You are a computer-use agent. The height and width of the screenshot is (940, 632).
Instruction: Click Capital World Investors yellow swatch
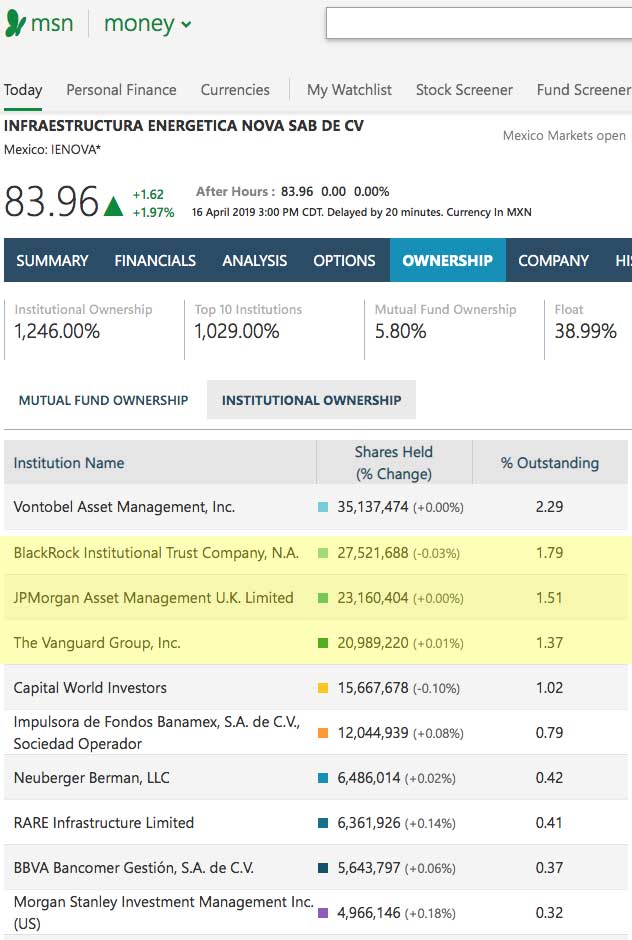point(323,688)
